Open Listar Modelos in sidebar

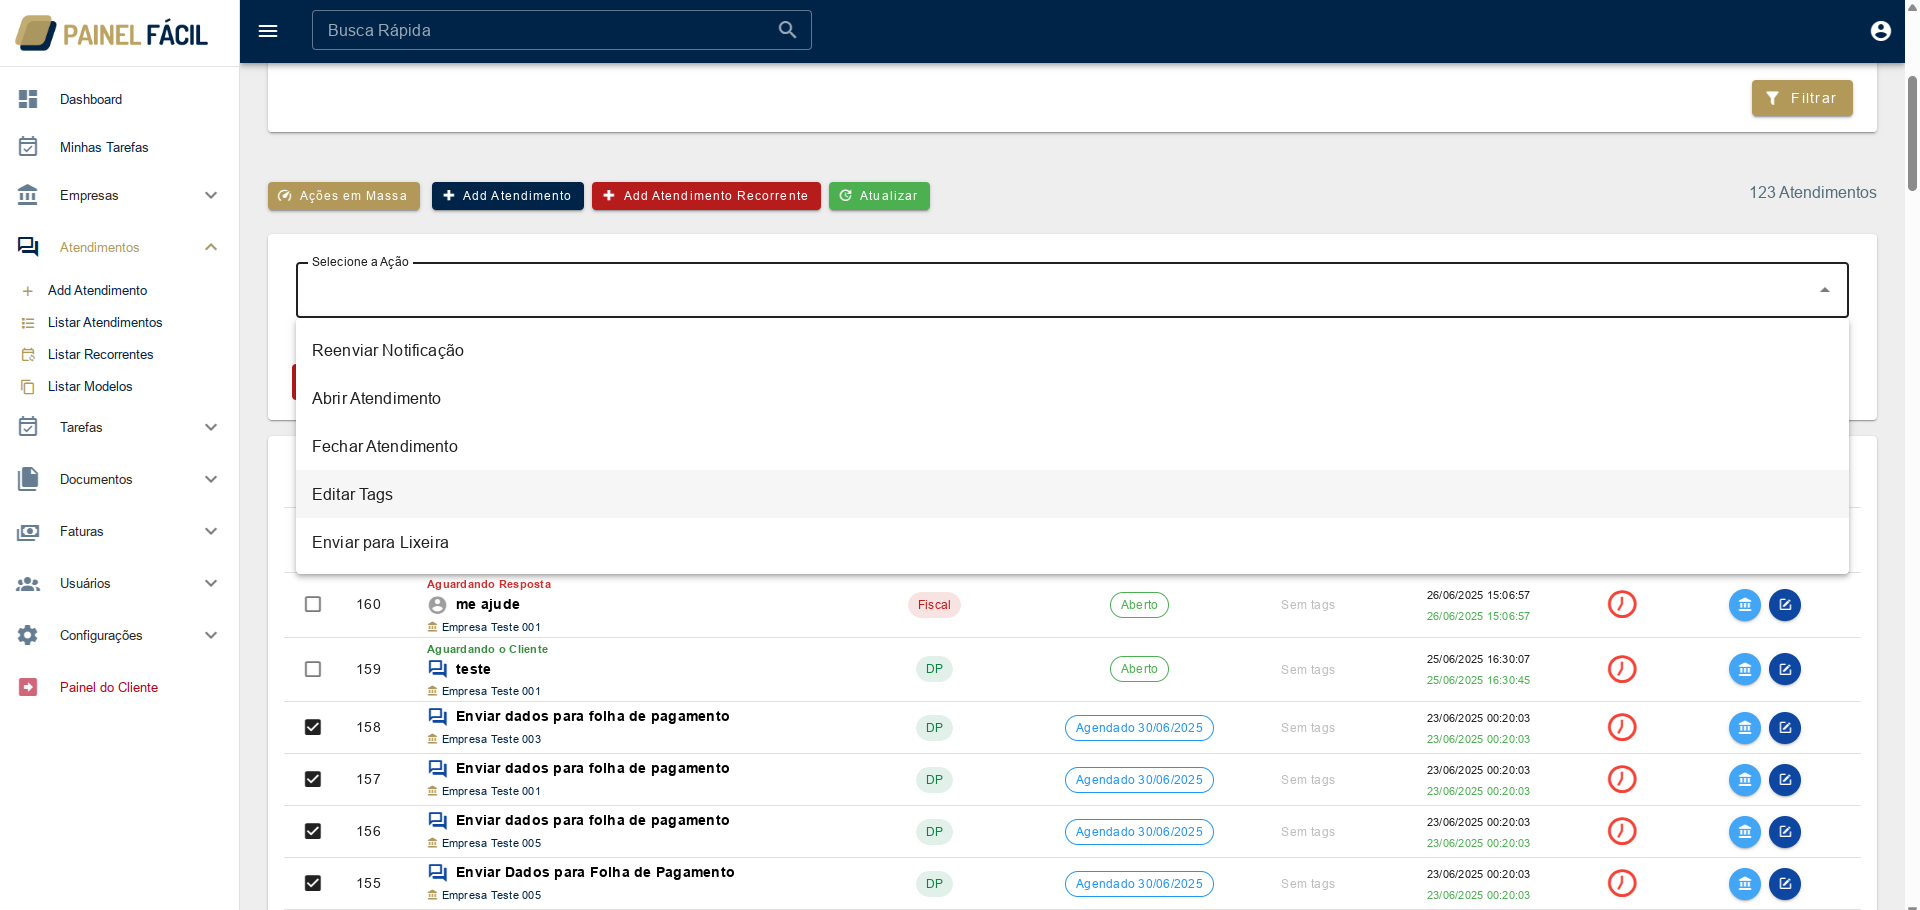(x=90, y=386)
